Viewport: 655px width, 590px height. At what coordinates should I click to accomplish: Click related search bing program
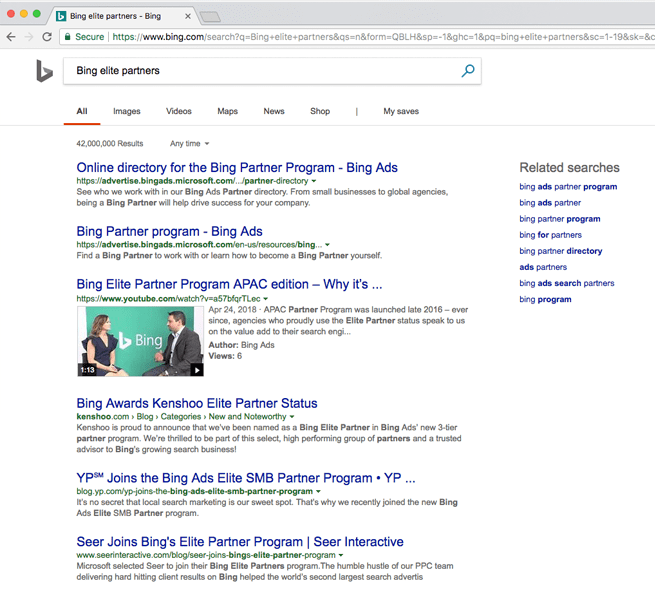(x=545, y=299)
